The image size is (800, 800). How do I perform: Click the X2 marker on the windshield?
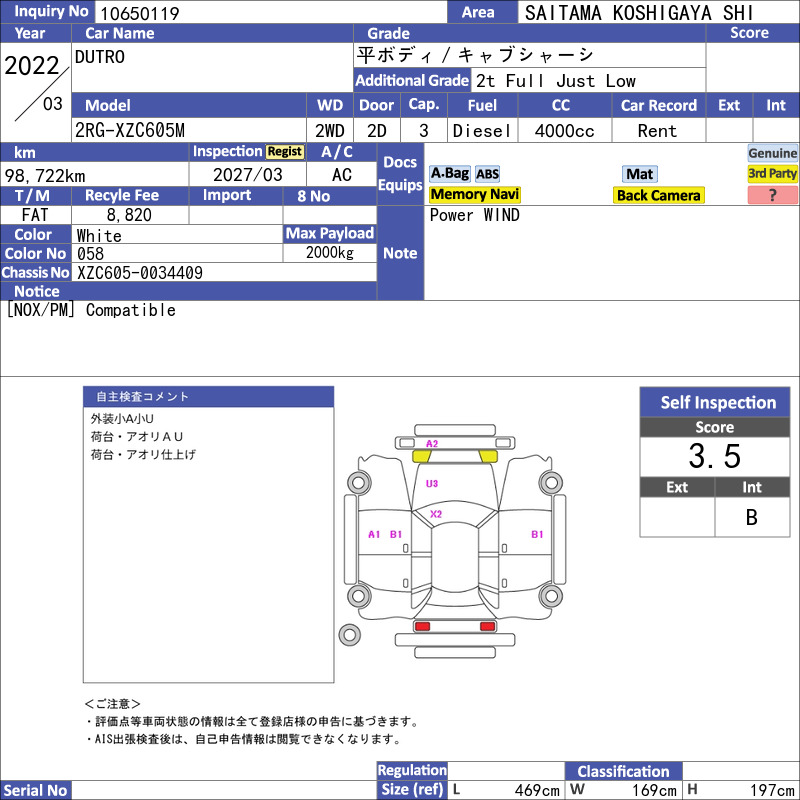(436, 514)
